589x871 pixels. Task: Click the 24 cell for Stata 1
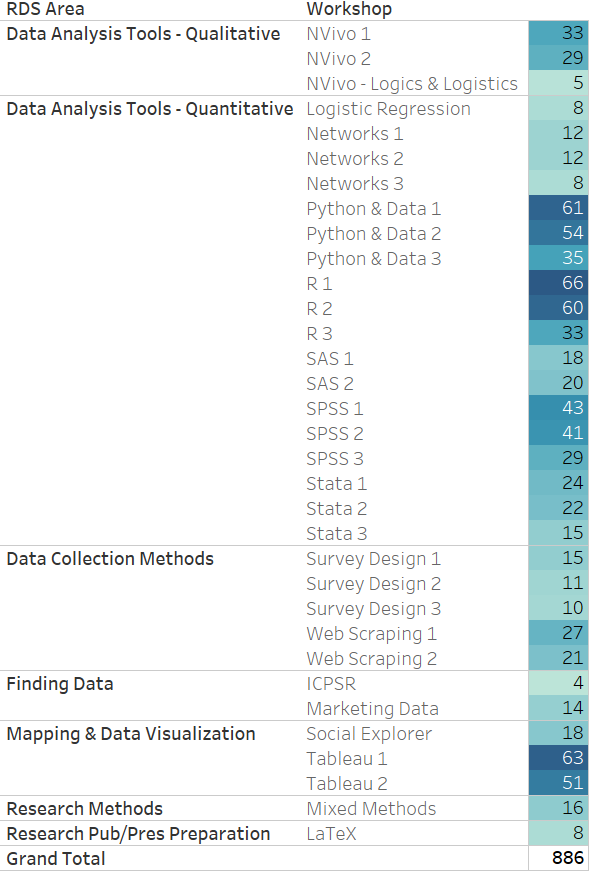(558, 483)
